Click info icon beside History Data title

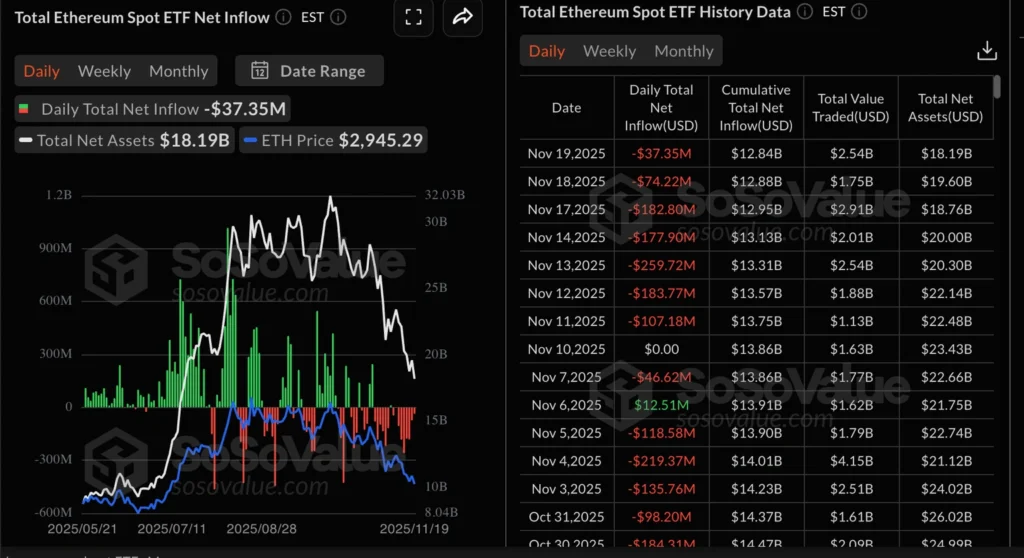tap(804, 12)
